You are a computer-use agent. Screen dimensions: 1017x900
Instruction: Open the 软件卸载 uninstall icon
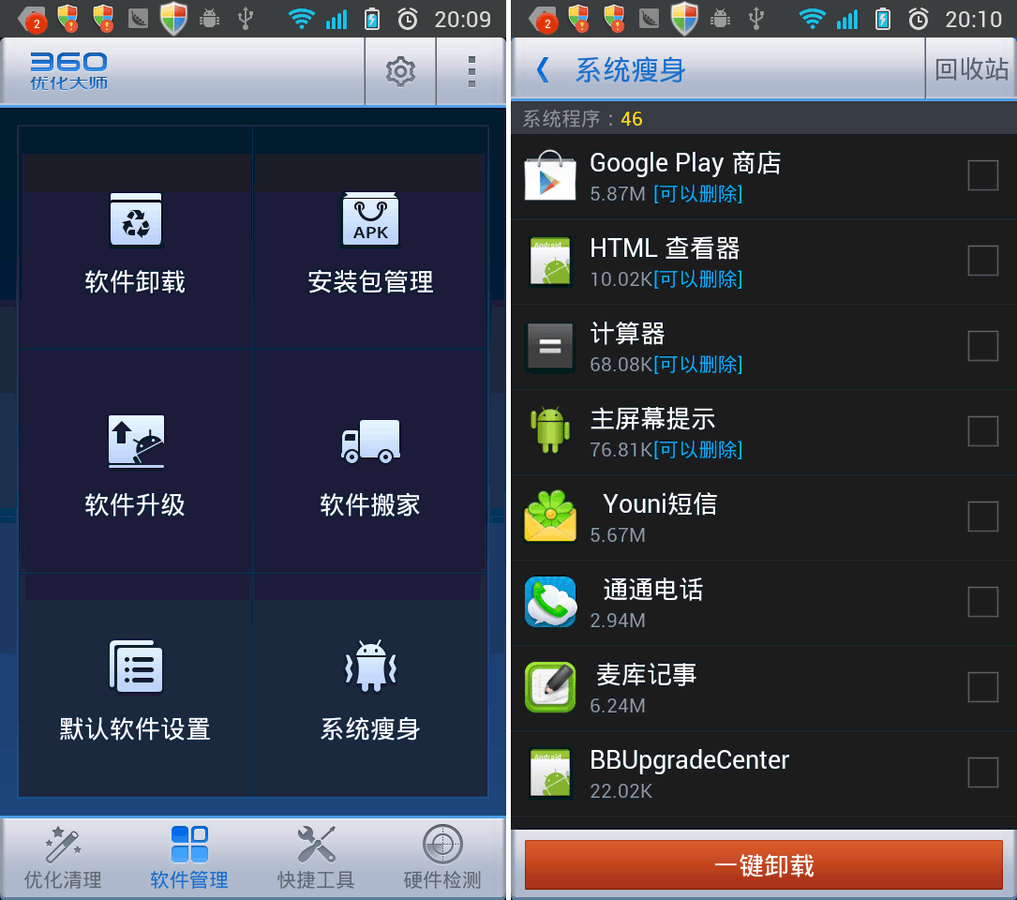click(136, 220)
